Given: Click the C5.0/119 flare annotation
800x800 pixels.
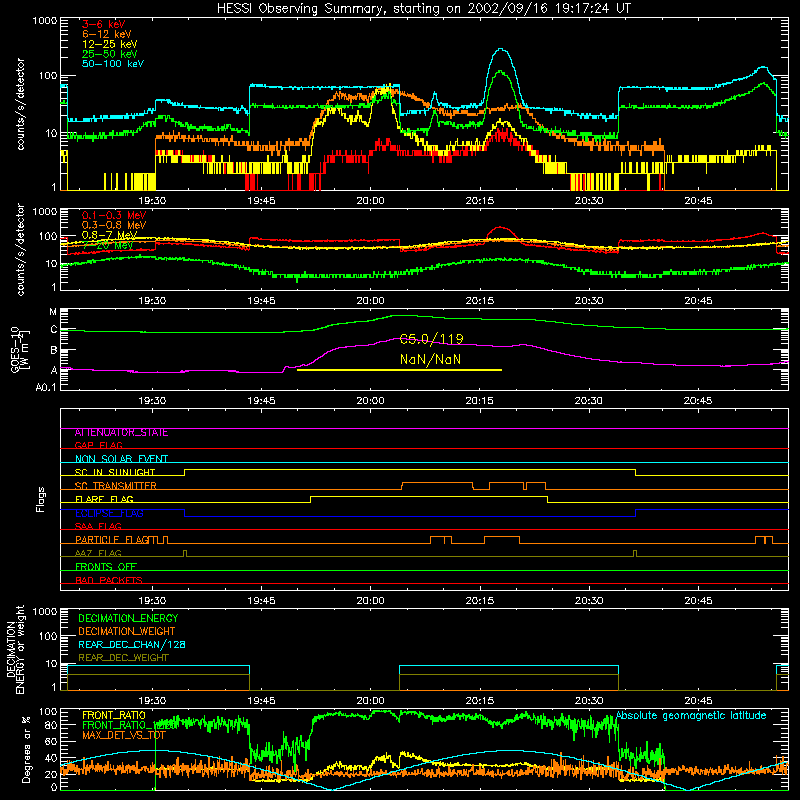Looking at the screenshot, I should pyautogui.click(x=431, y=339).
